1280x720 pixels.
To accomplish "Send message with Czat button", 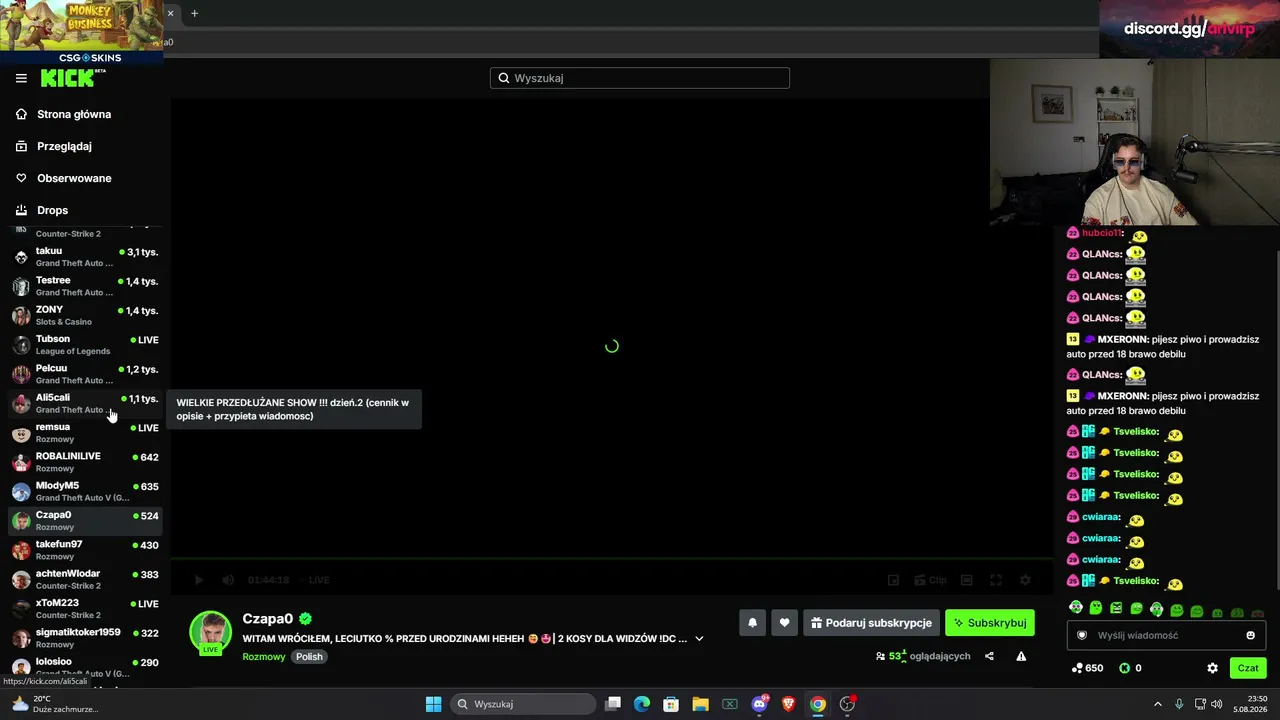I will click(1248, 668).
